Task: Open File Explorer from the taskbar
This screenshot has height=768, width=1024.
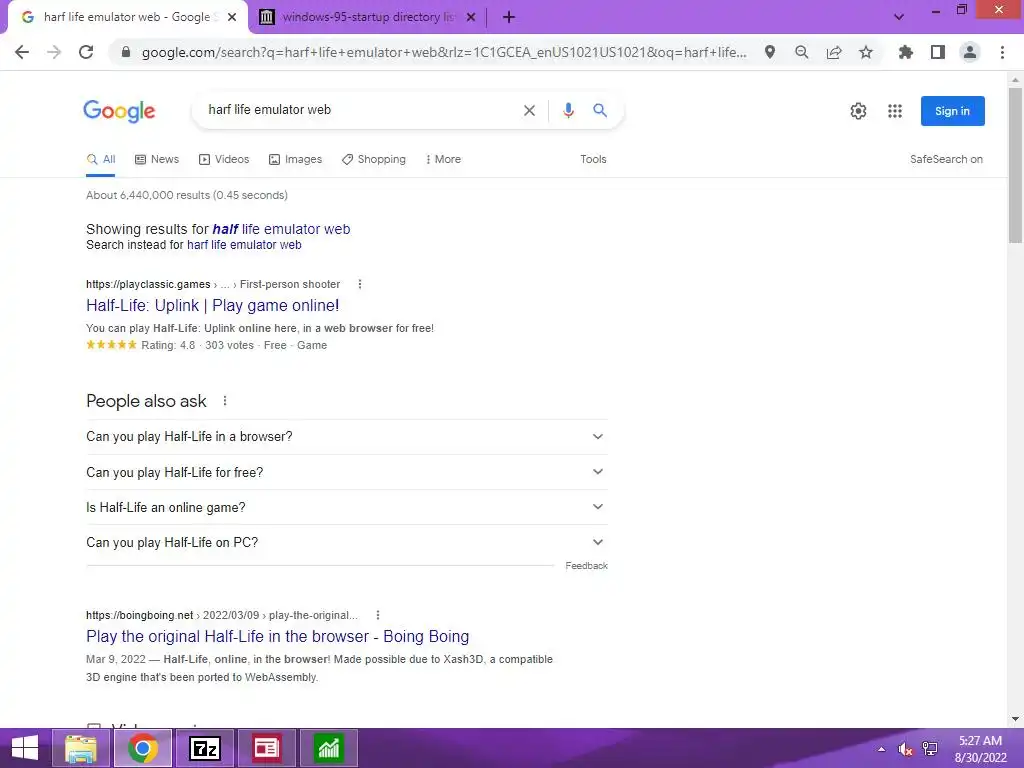Action: pos(81,748)
